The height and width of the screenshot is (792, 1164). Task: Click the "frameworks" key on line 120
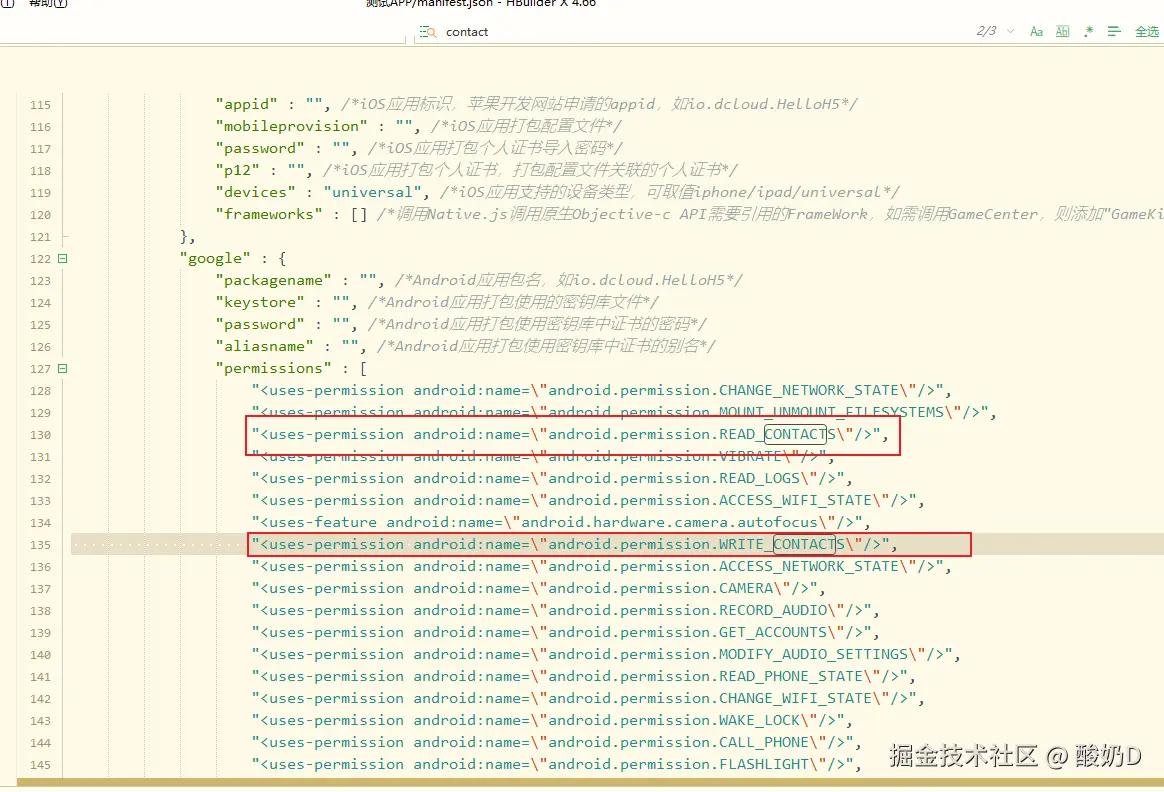tap(269, 214)
